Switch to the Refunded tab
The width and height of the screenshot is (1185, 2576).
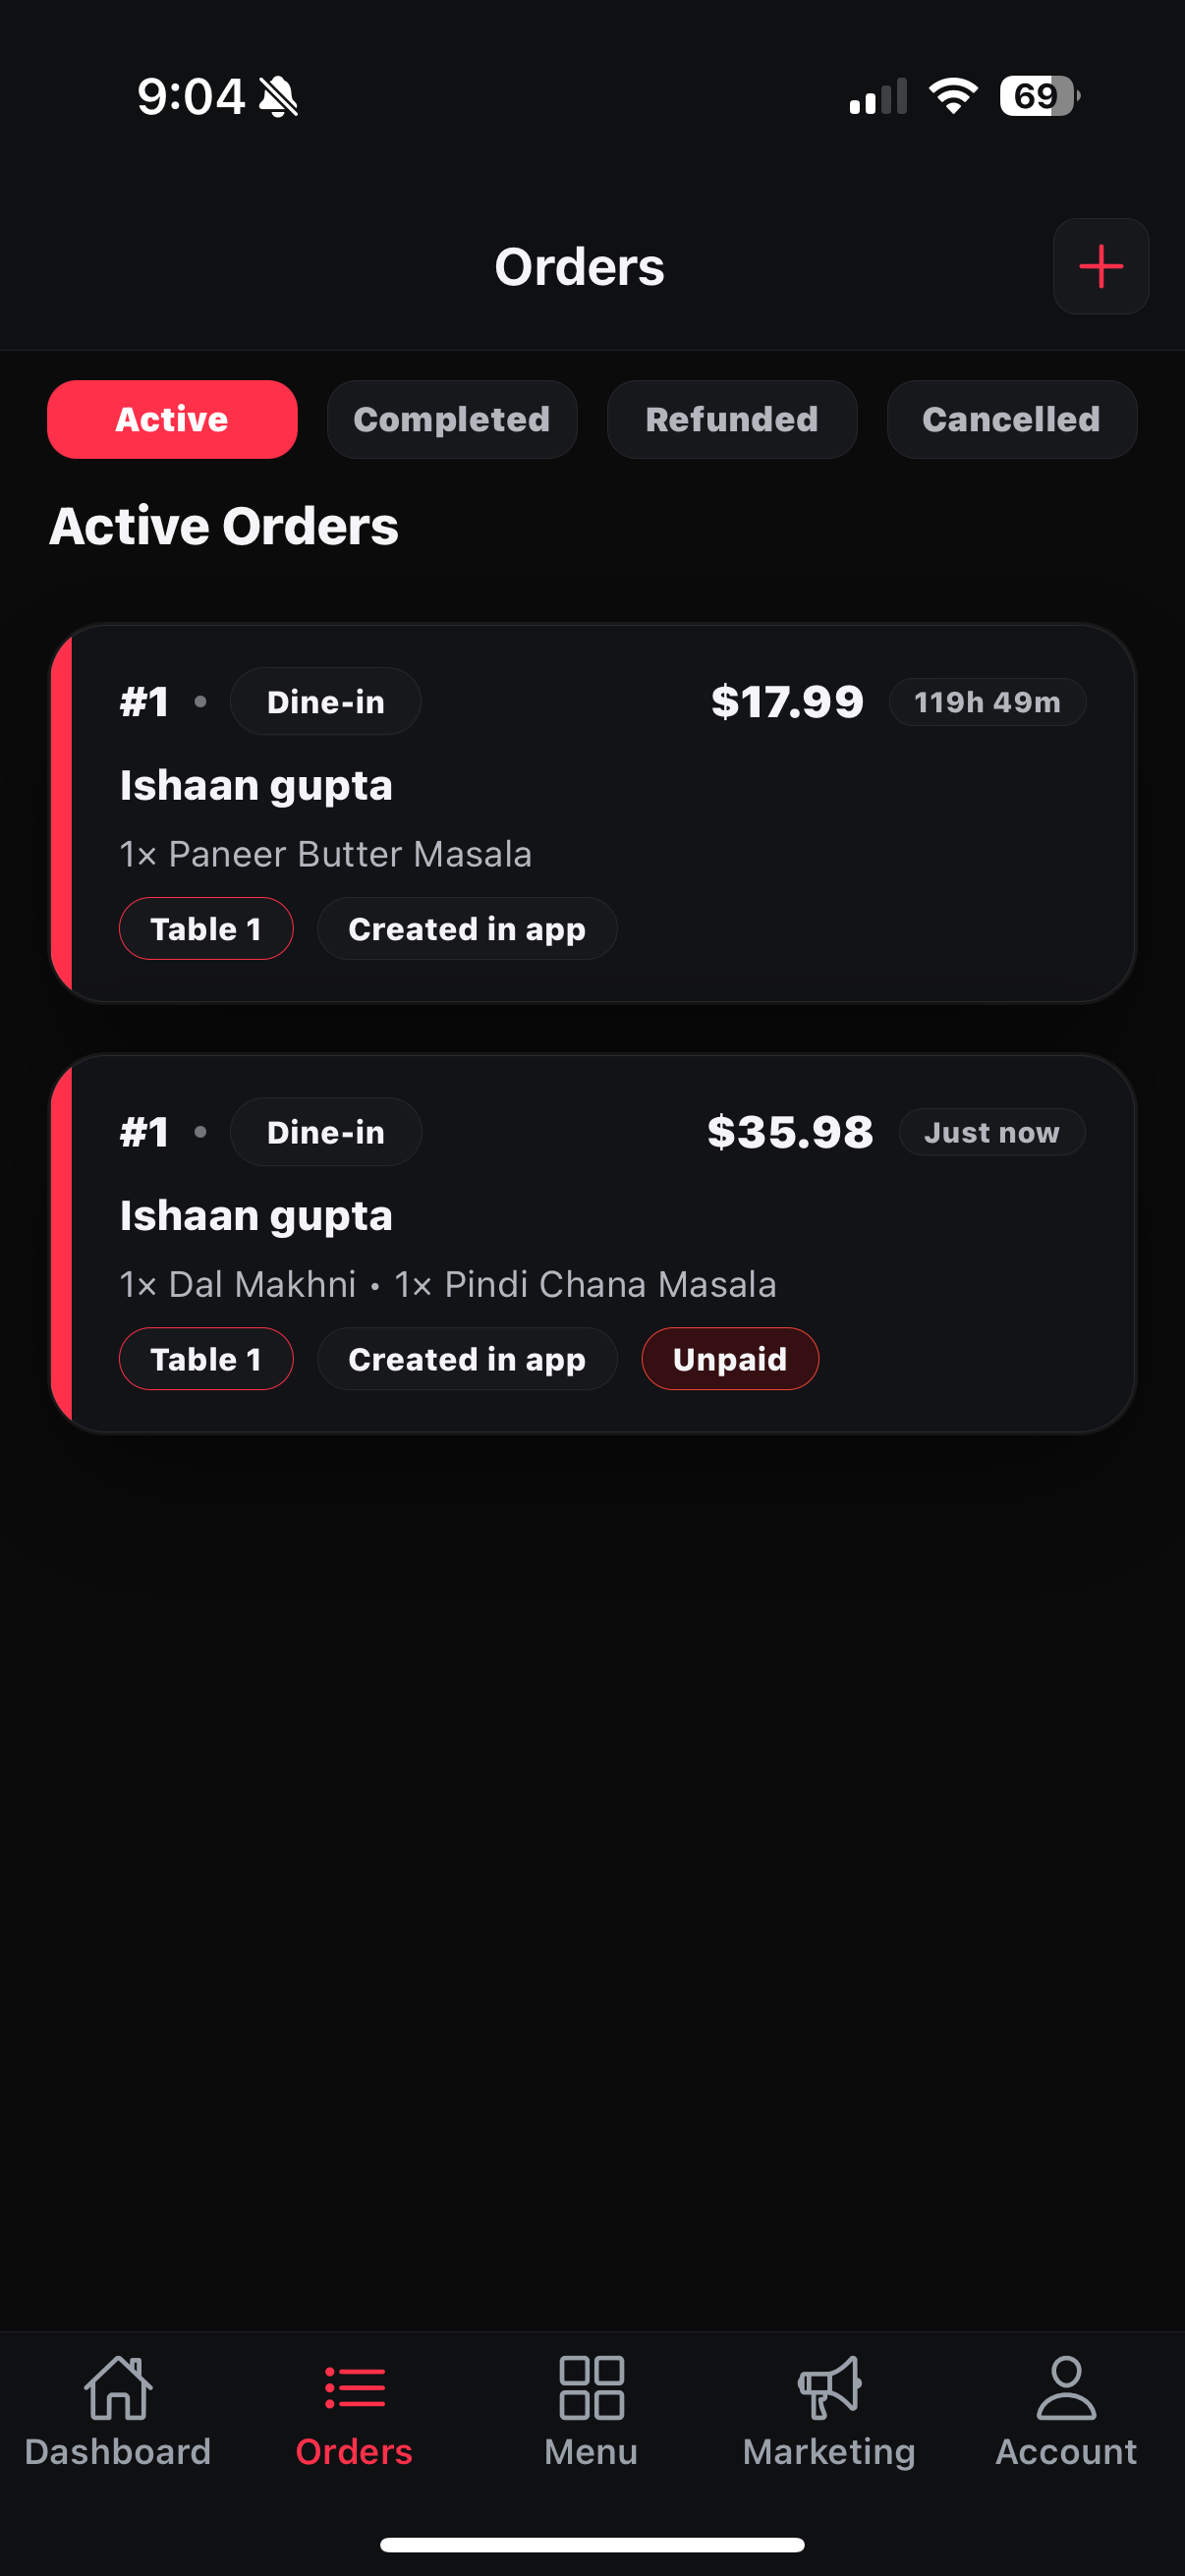tap(732, 420)
